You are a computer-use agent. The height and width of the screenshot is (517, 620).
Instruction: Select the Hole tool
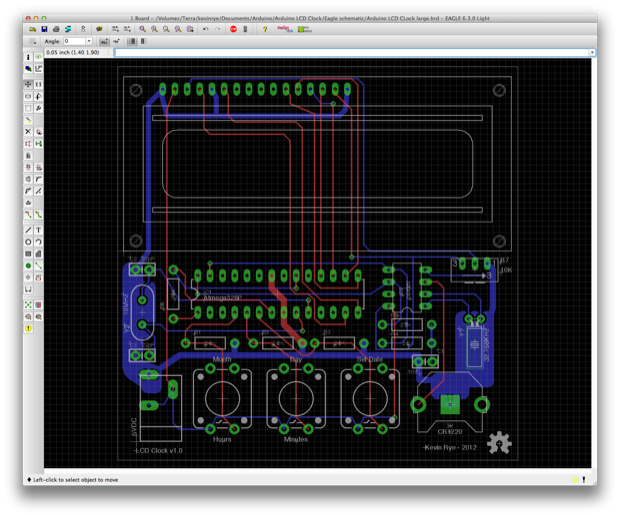[x=28, y=277]
